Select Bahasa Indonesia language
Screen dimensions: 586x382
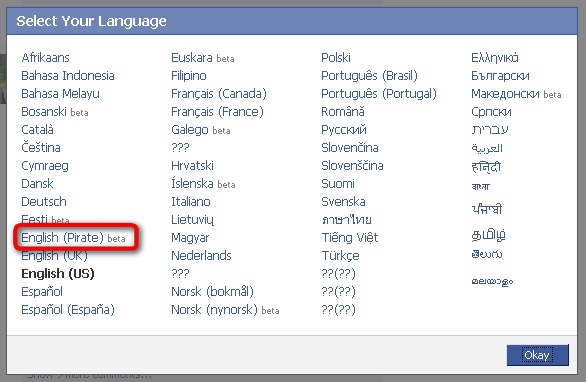(68, 76)
